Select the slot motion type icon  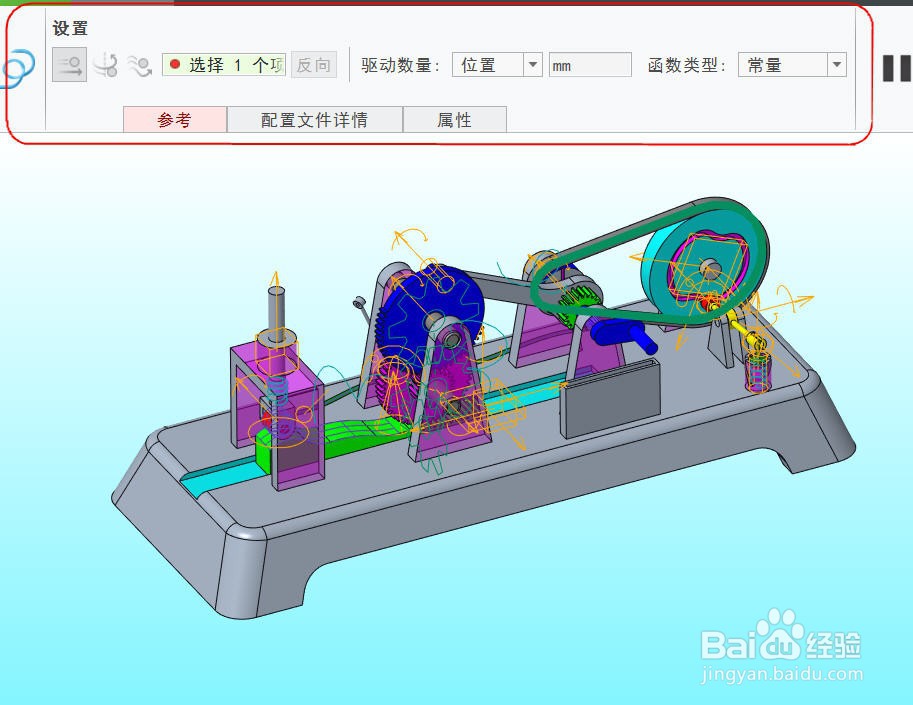pyautogui.click(x=140, y=65)
